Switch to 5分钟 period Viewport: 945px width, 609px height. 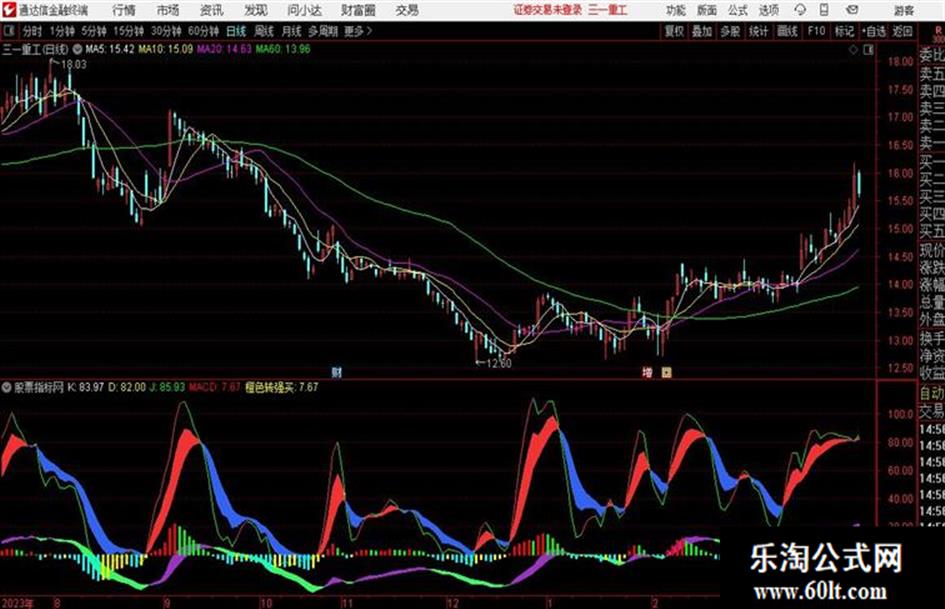tap(93, 31)
